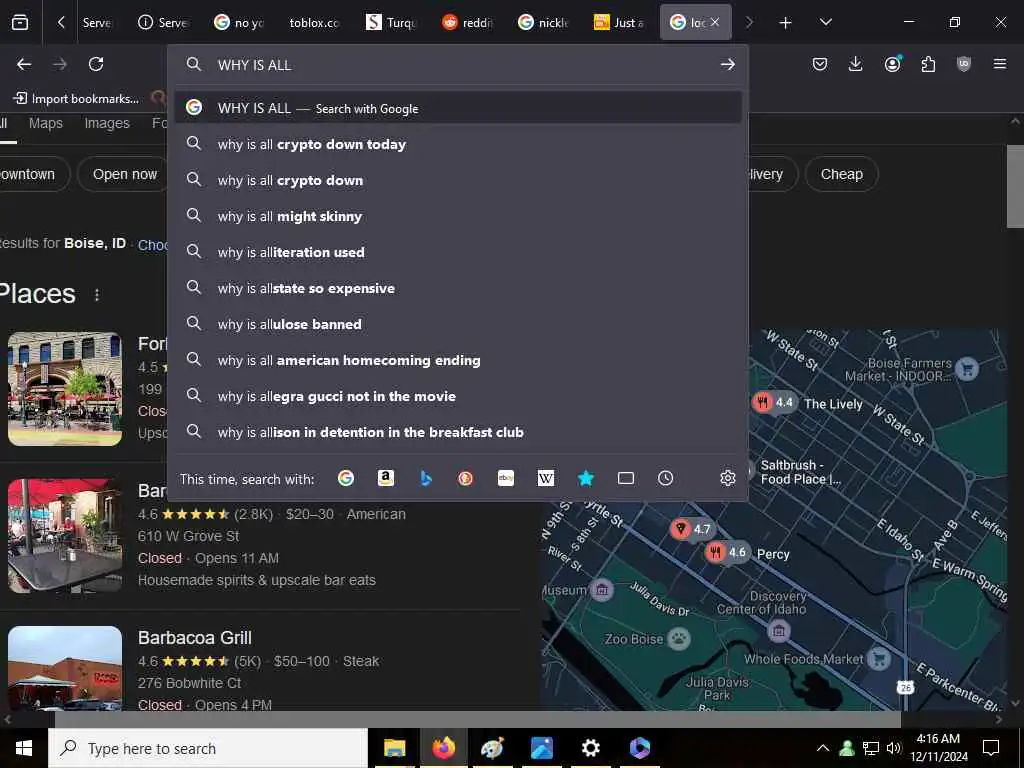
Task: Switch to the nickle Google tab
Action: (544, 23)
